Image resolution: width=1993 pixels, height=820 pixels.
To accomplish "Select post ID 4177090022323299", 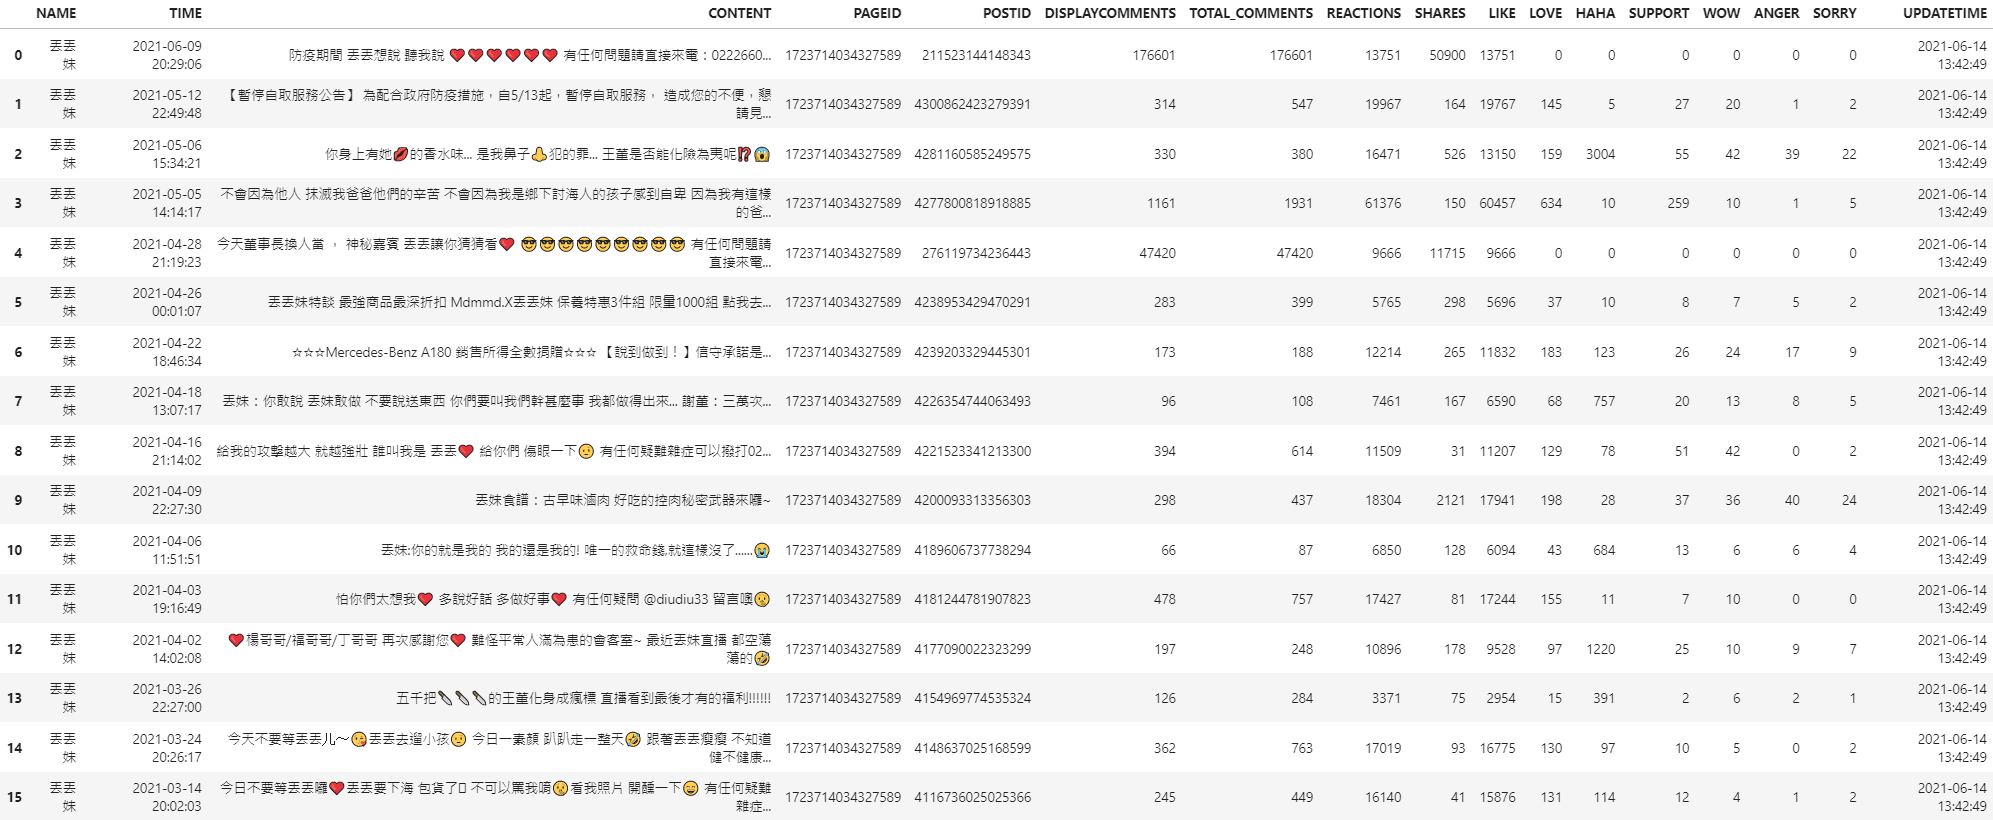I will [972, 649].
